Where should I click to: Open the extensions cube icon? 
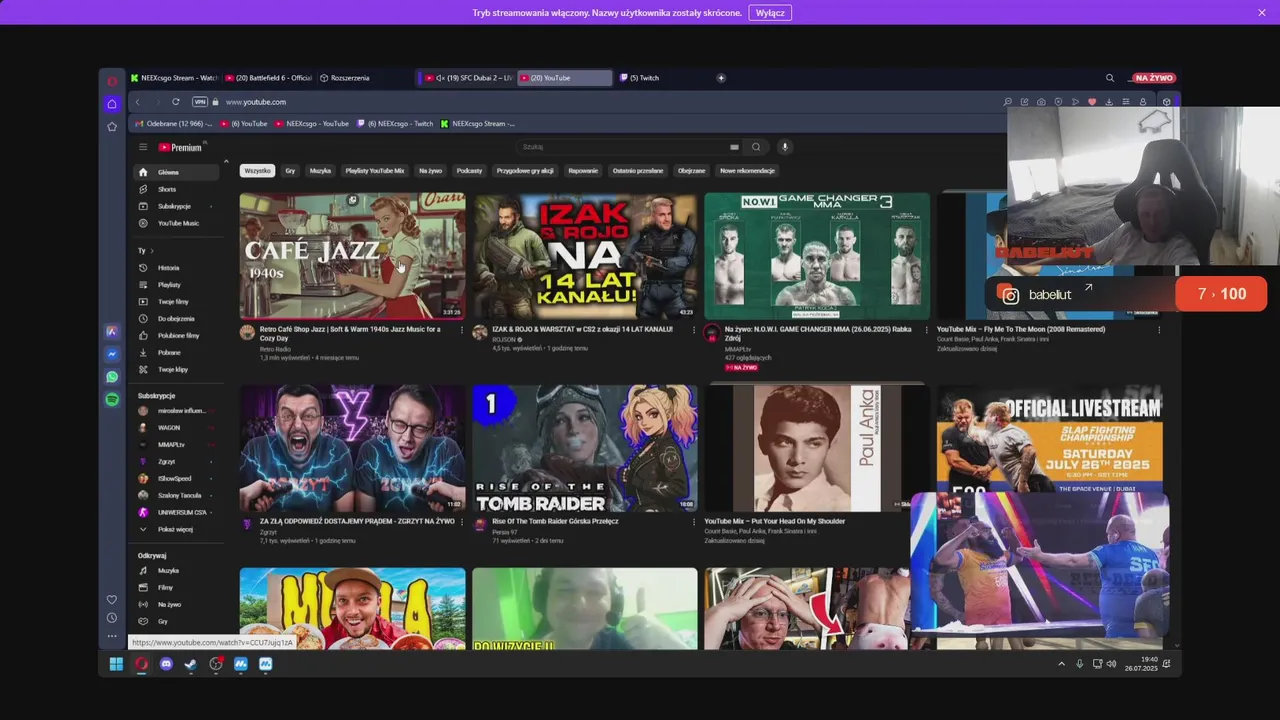[1166, 102]
